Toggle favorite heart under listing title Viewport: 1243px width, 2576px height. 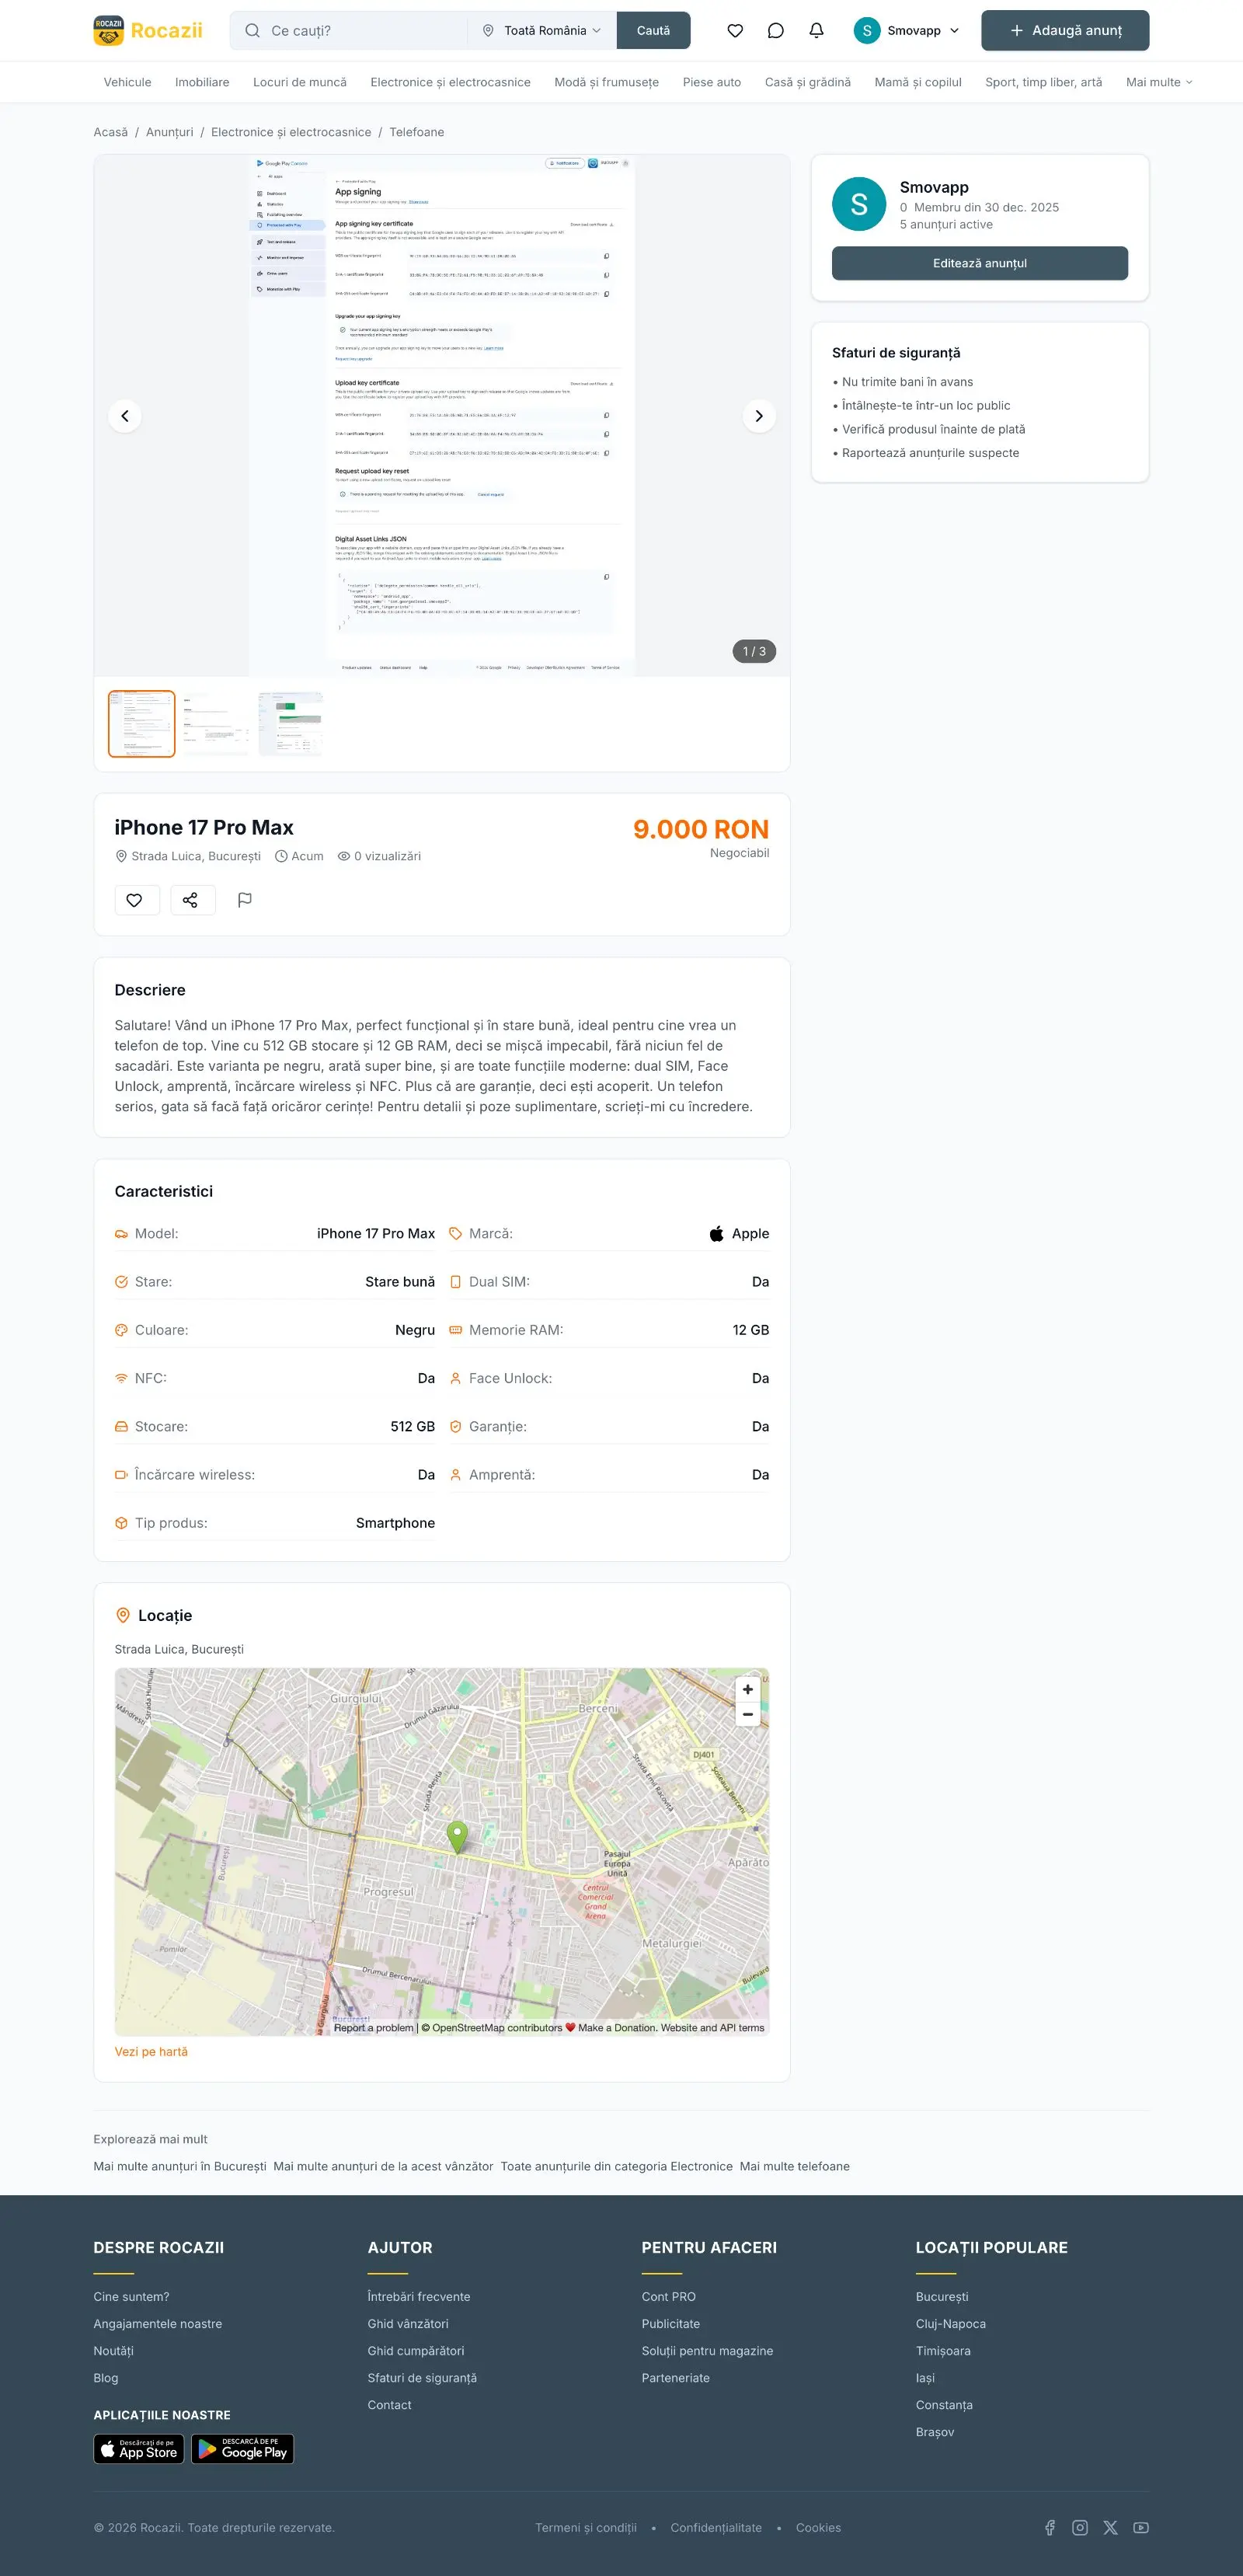[134, 900]
